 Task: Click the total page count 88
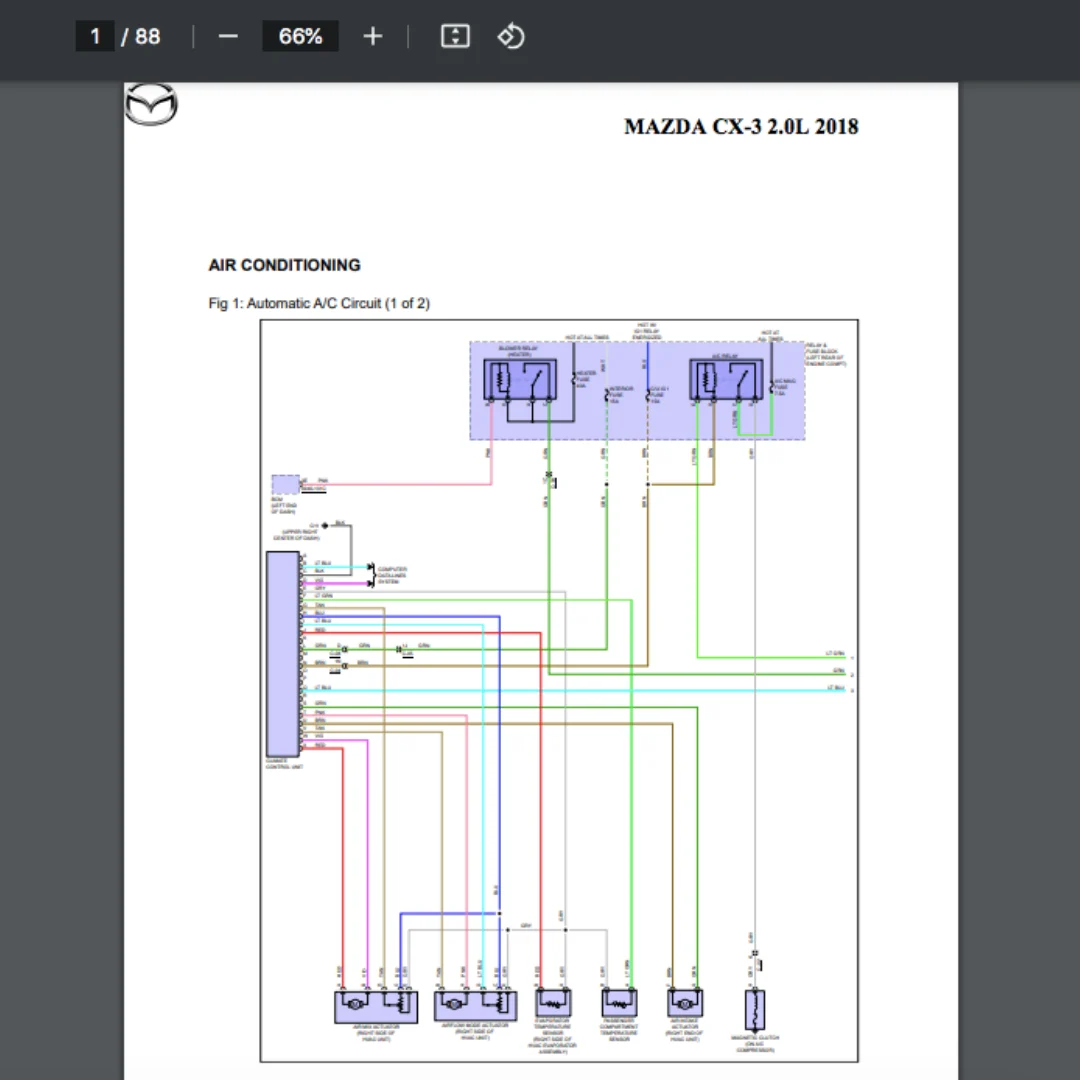coord(148,37)
